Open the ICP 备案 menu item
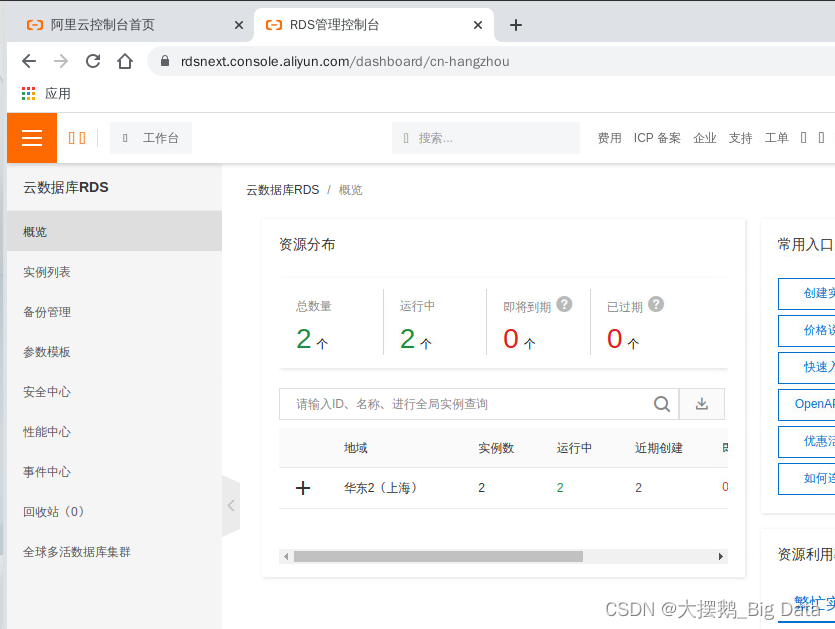835x629 pixels. (657, 138)
